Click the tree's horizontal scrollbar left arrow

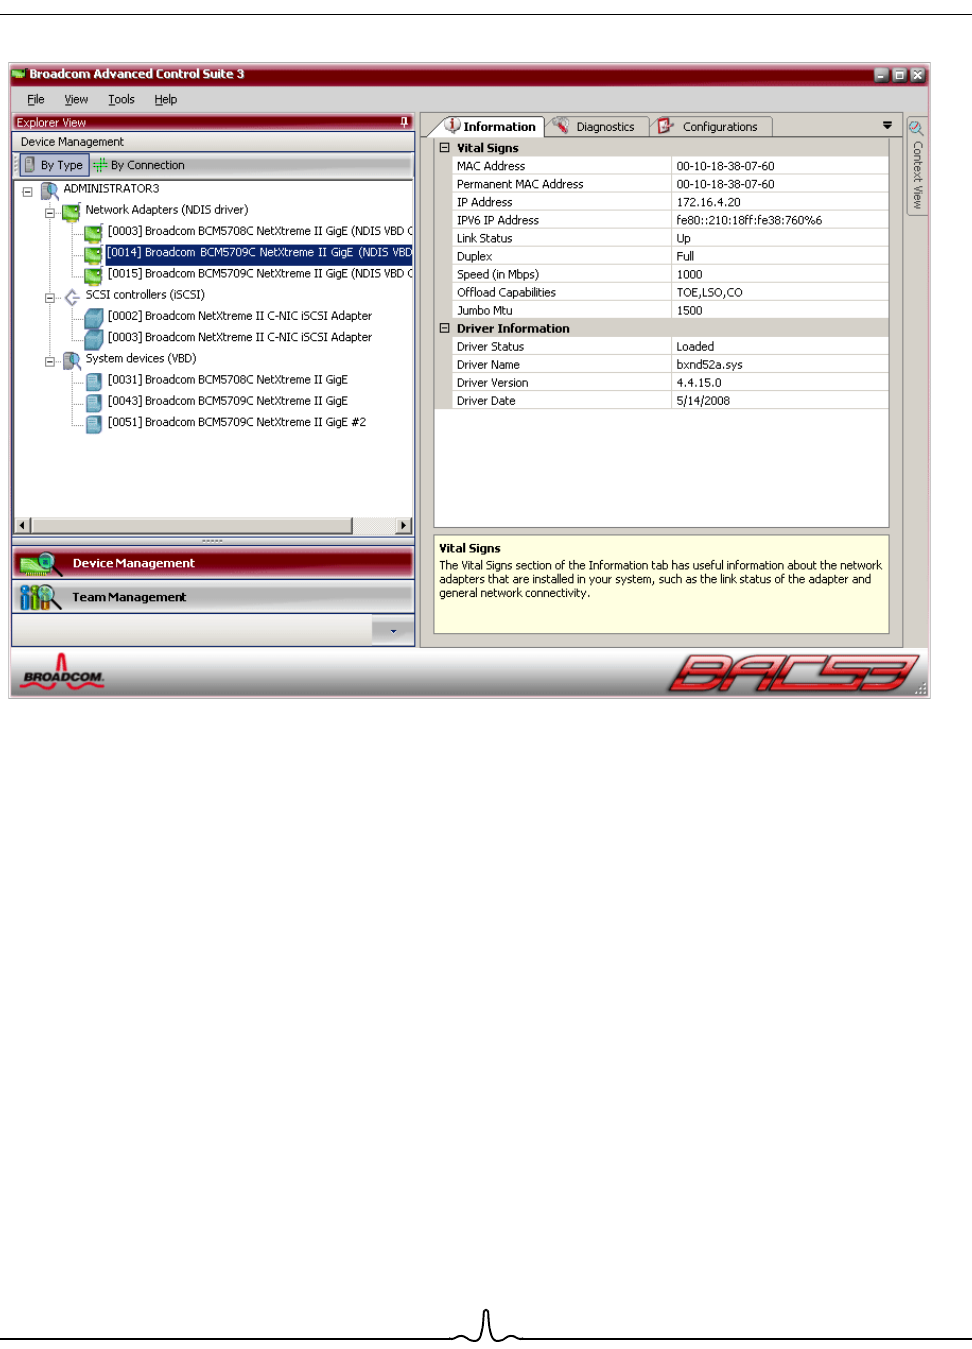coord(22,525)
